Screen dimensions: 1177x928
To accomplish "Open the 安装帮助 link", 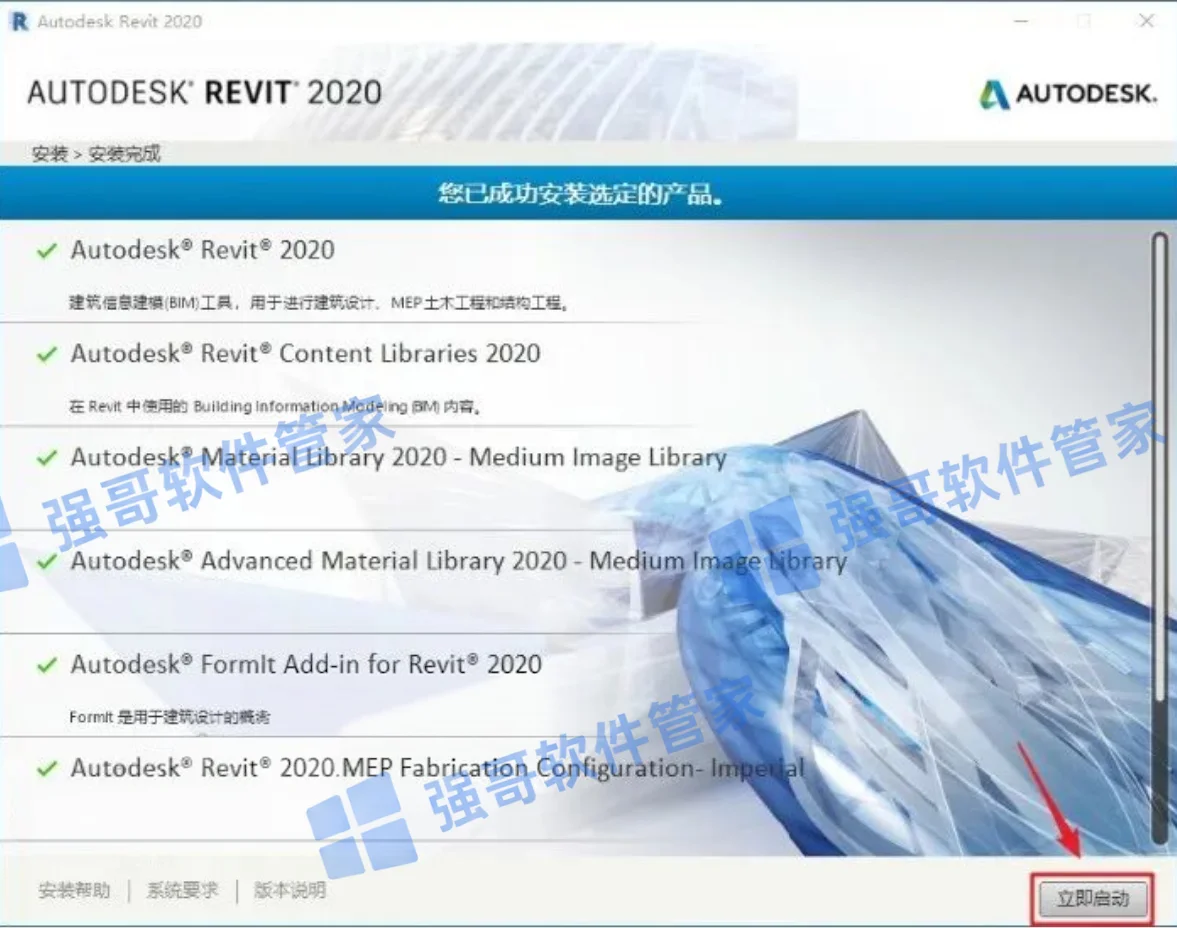I will tap(74, 890).
